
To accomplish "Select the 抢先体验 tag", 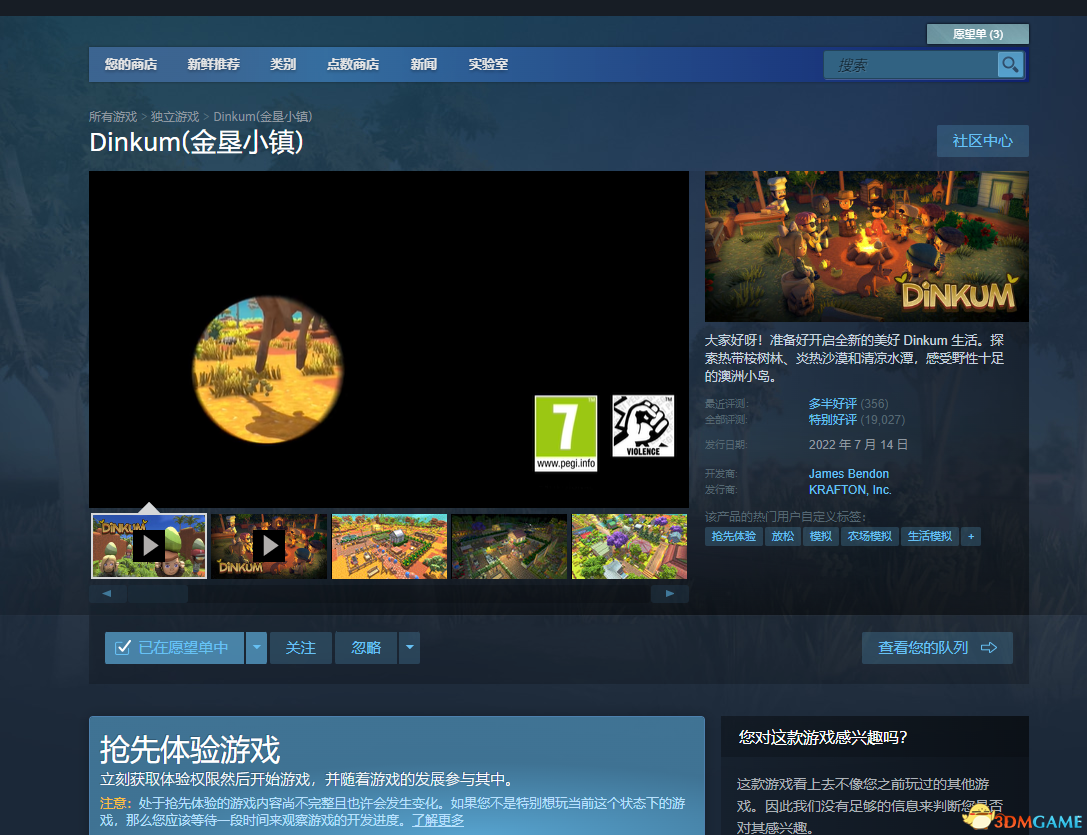I will coord(733,536).
